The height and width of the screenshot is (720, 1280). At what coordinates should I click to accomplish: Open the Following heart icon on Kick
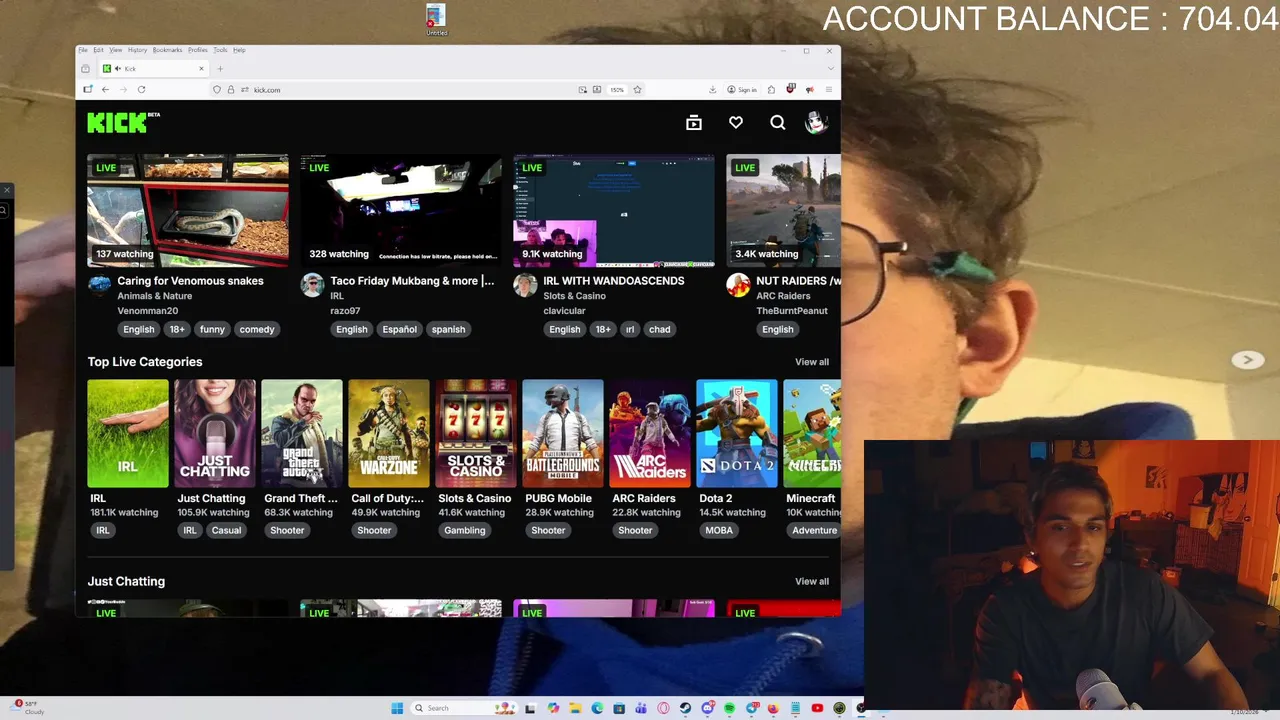(x=736, y=122)
